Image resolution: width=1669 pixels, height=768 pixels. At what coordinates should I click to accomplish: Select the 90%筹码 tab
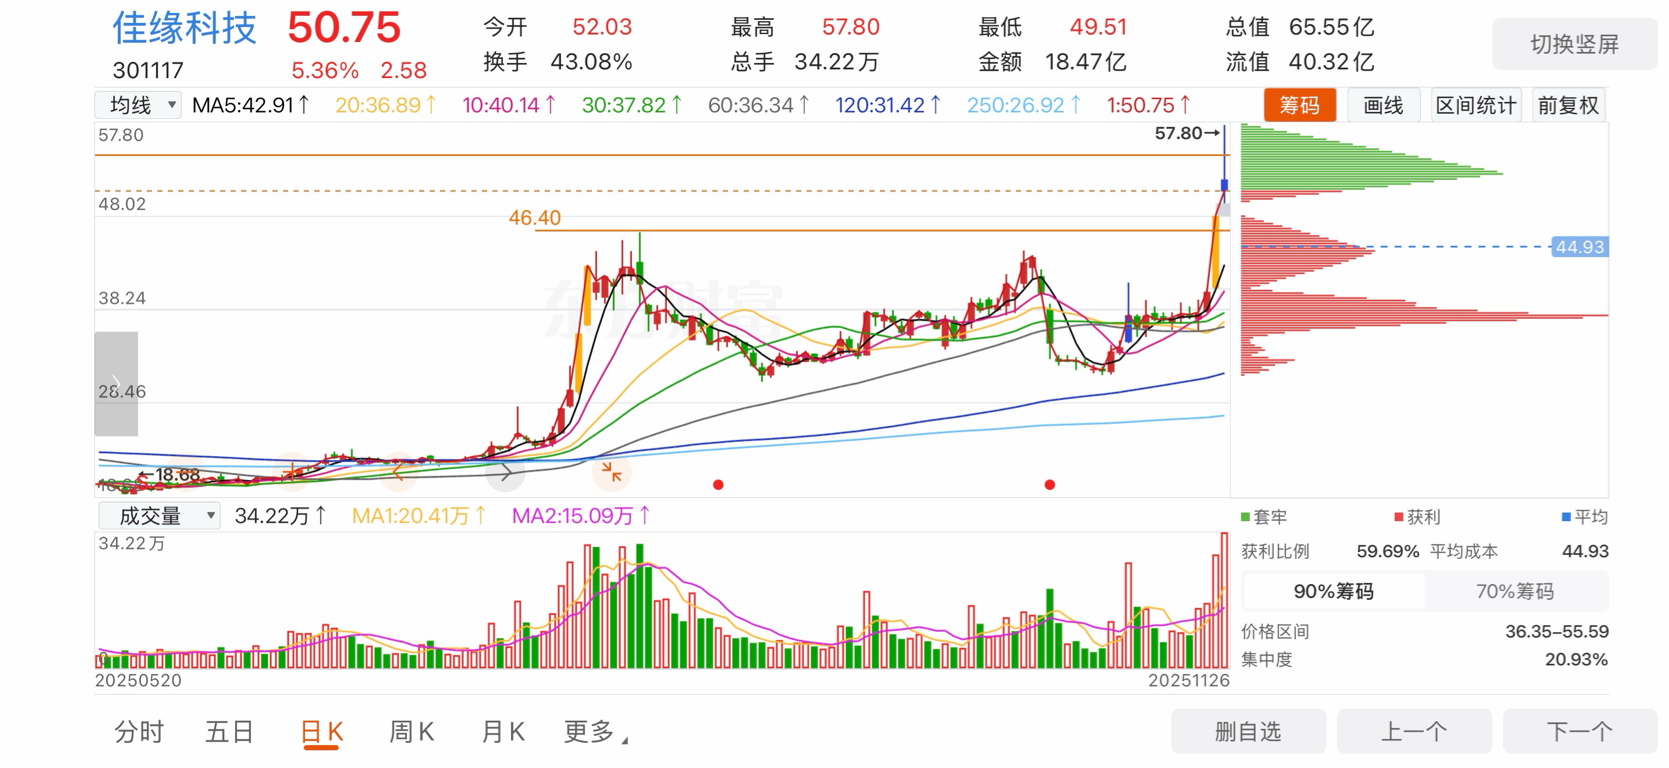[x=1334, y=591]
